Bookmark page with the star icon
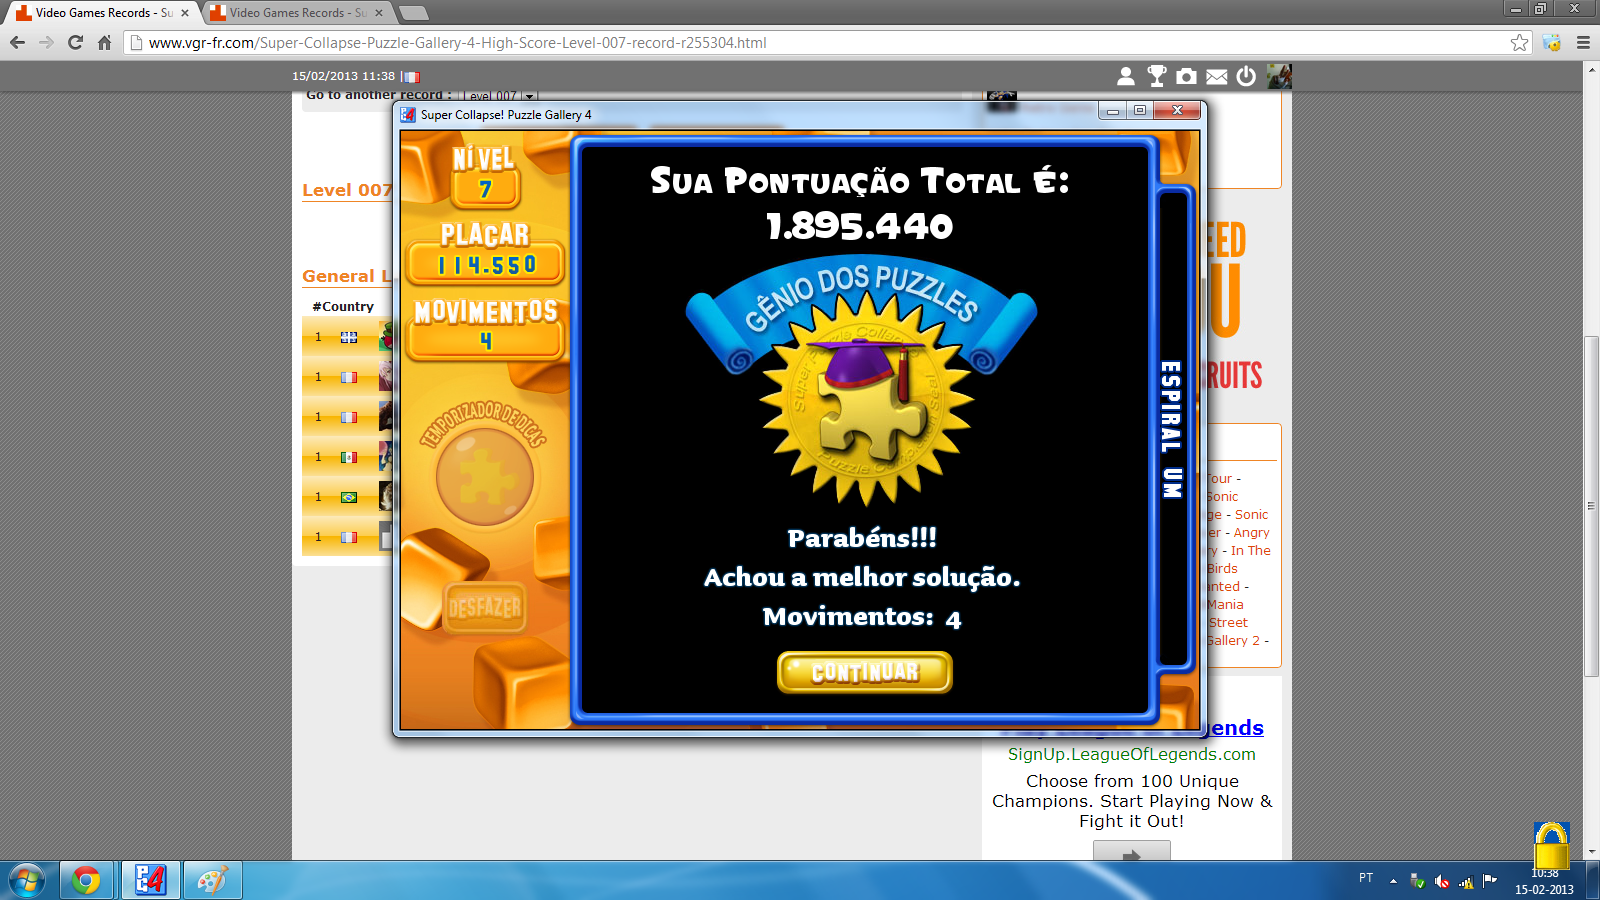This screenshot has height=900, width=1600. pos(1519,42)
